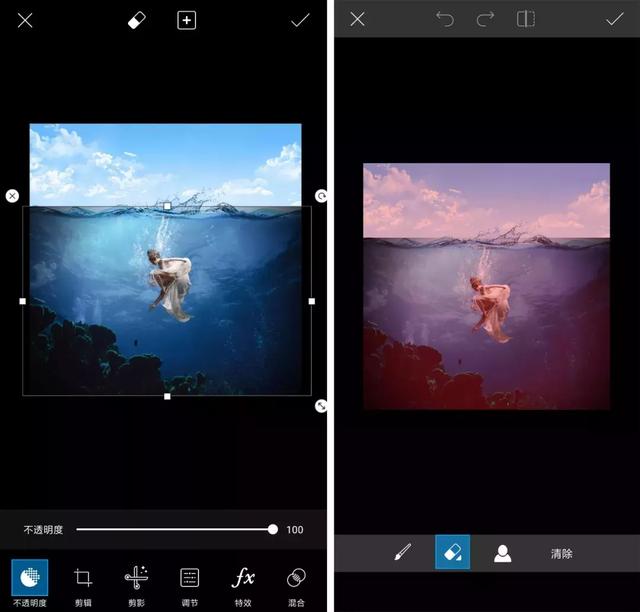This screenshot has height=612, width=640.
Task: Tap the diver in the left image
Action: click(x=170, y=284)
